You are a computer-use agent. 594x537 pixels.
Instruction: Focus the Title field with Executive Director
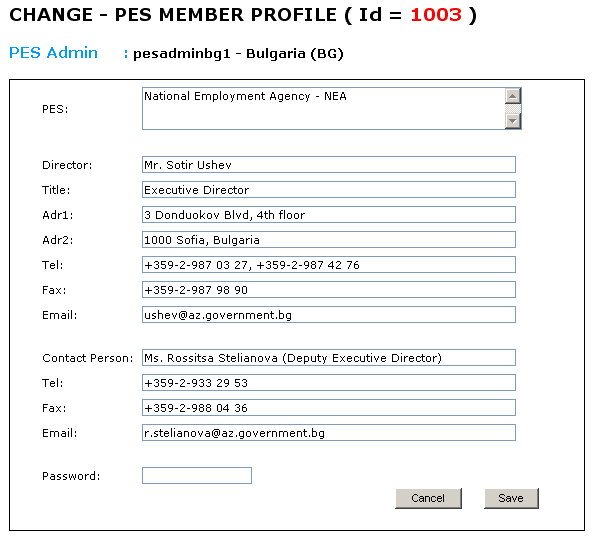[x=329, y=190]
